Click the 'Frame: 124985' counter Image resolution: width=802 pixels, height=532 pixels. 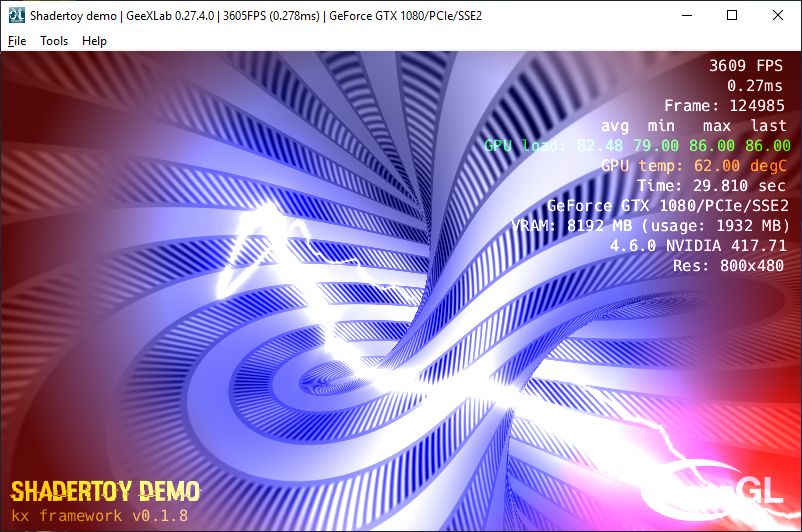point(724,105)
